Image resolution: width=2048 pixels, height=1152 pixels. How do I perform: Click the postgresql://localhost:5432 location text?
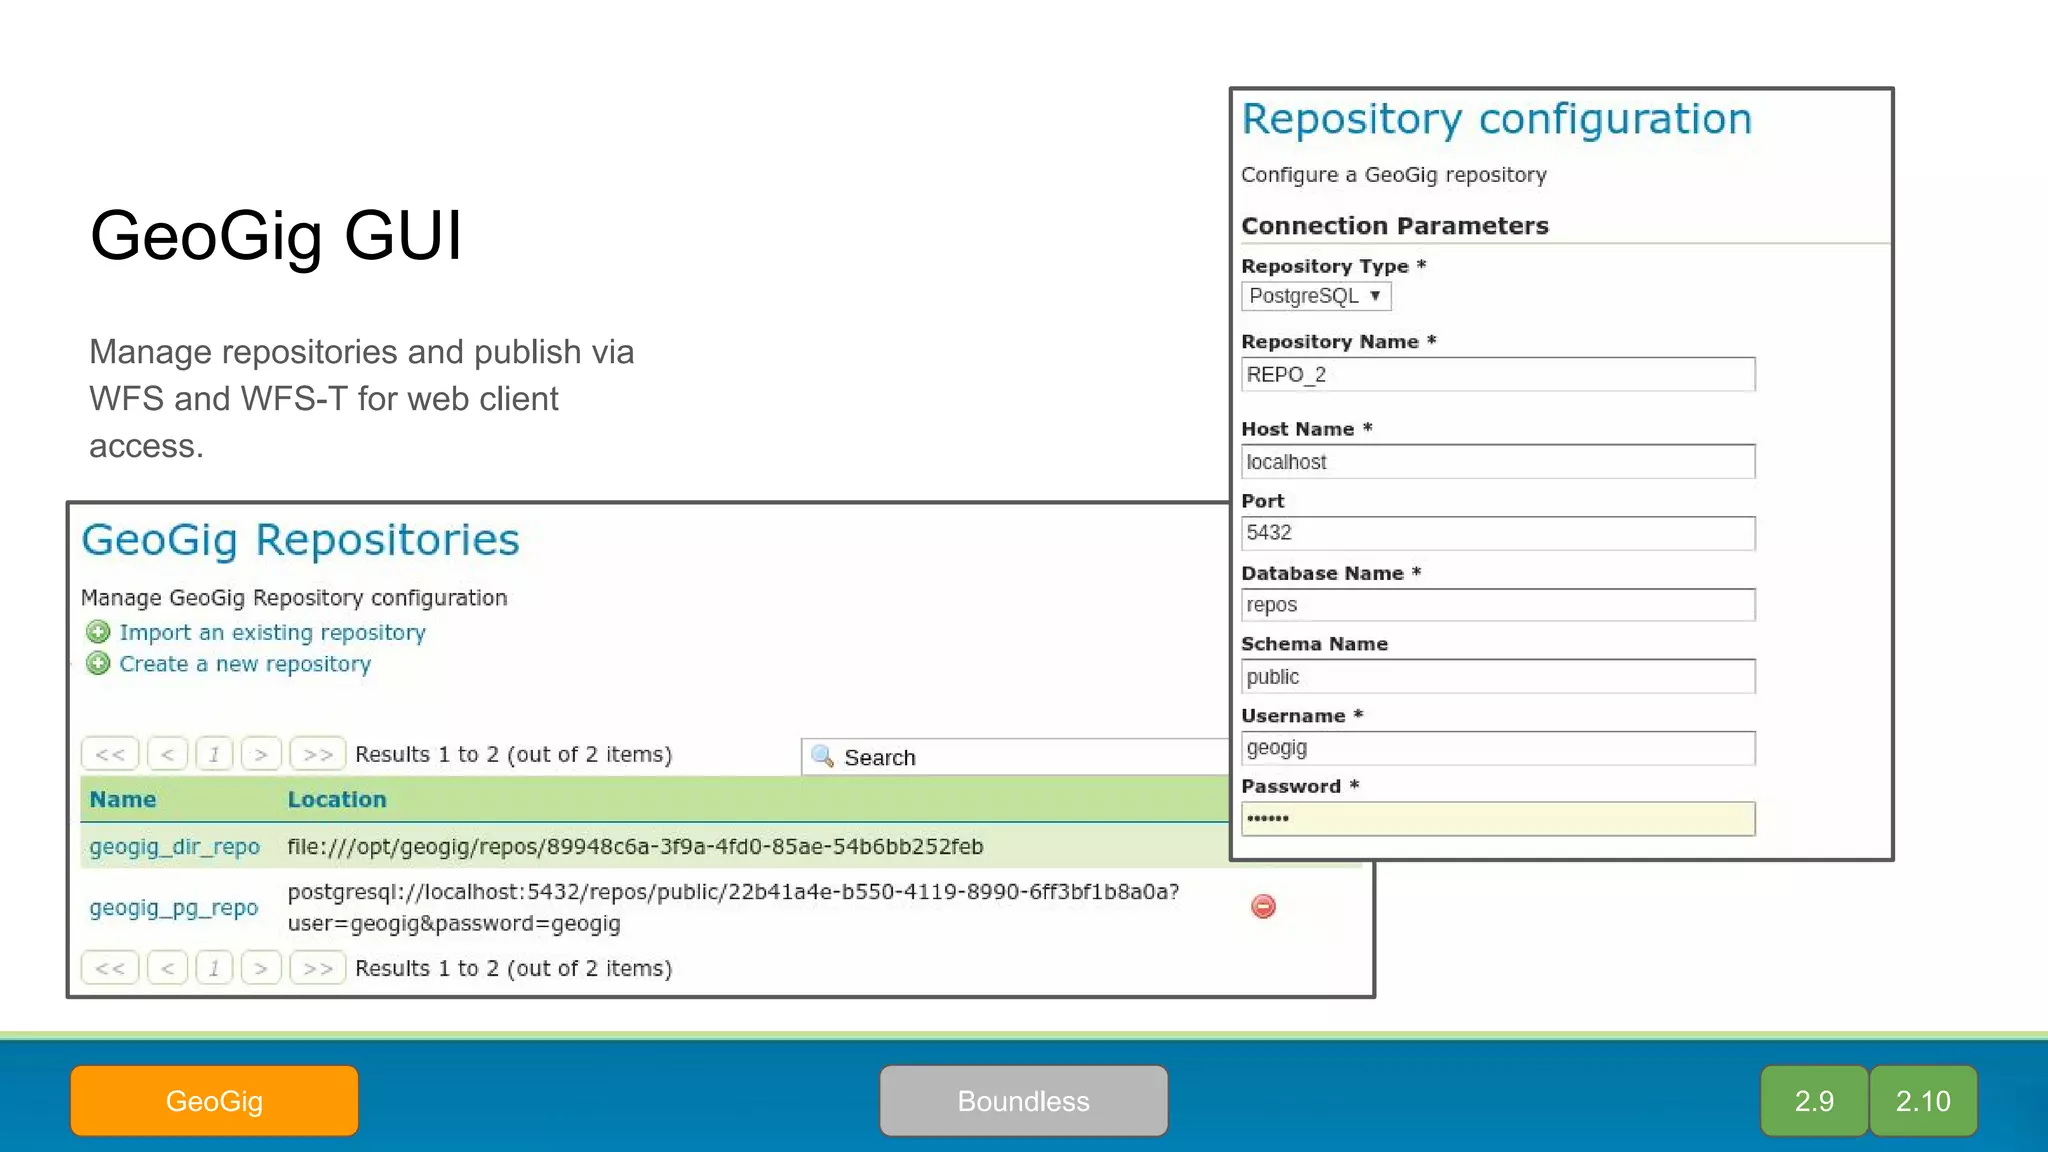(733, 907)
